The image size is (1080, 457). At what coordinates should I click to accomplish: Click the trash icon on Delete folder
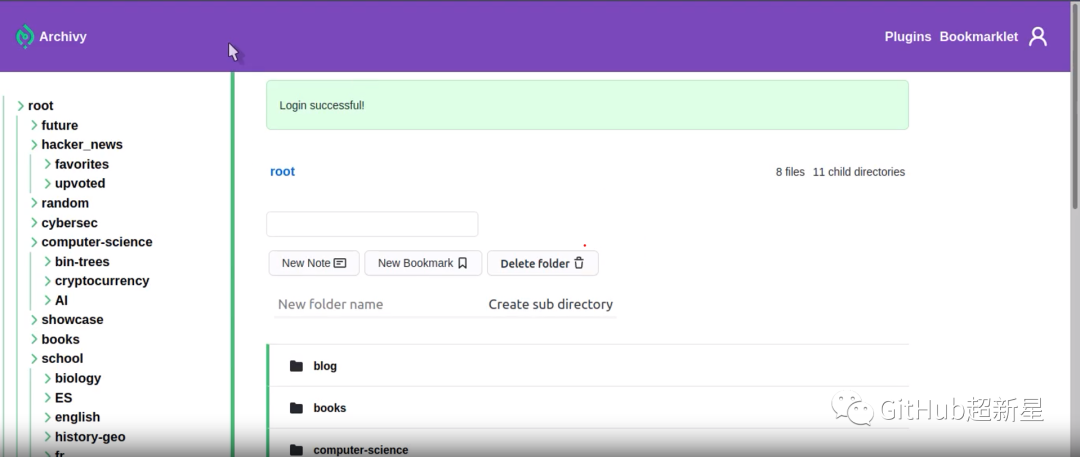tap(579, 263)
